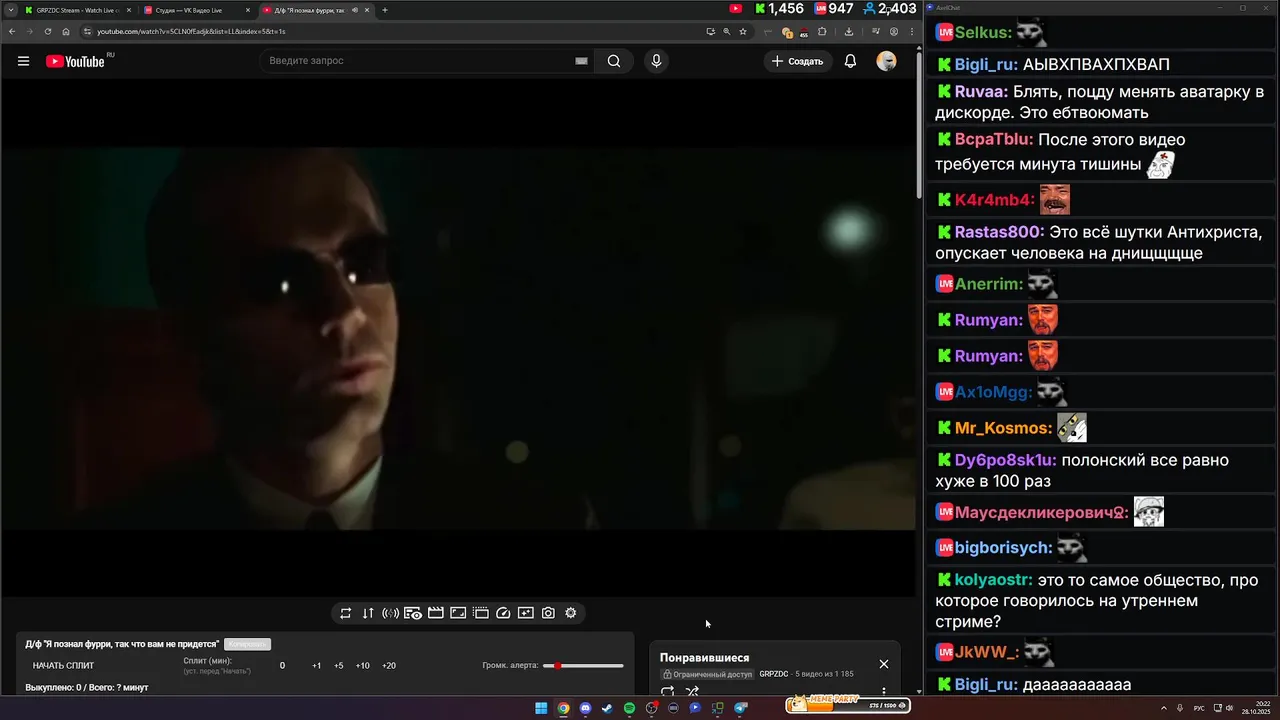The image size is (1280, 720).
Task: Click the username 'Ruvaa' in chat window
Action: point(980,92)
